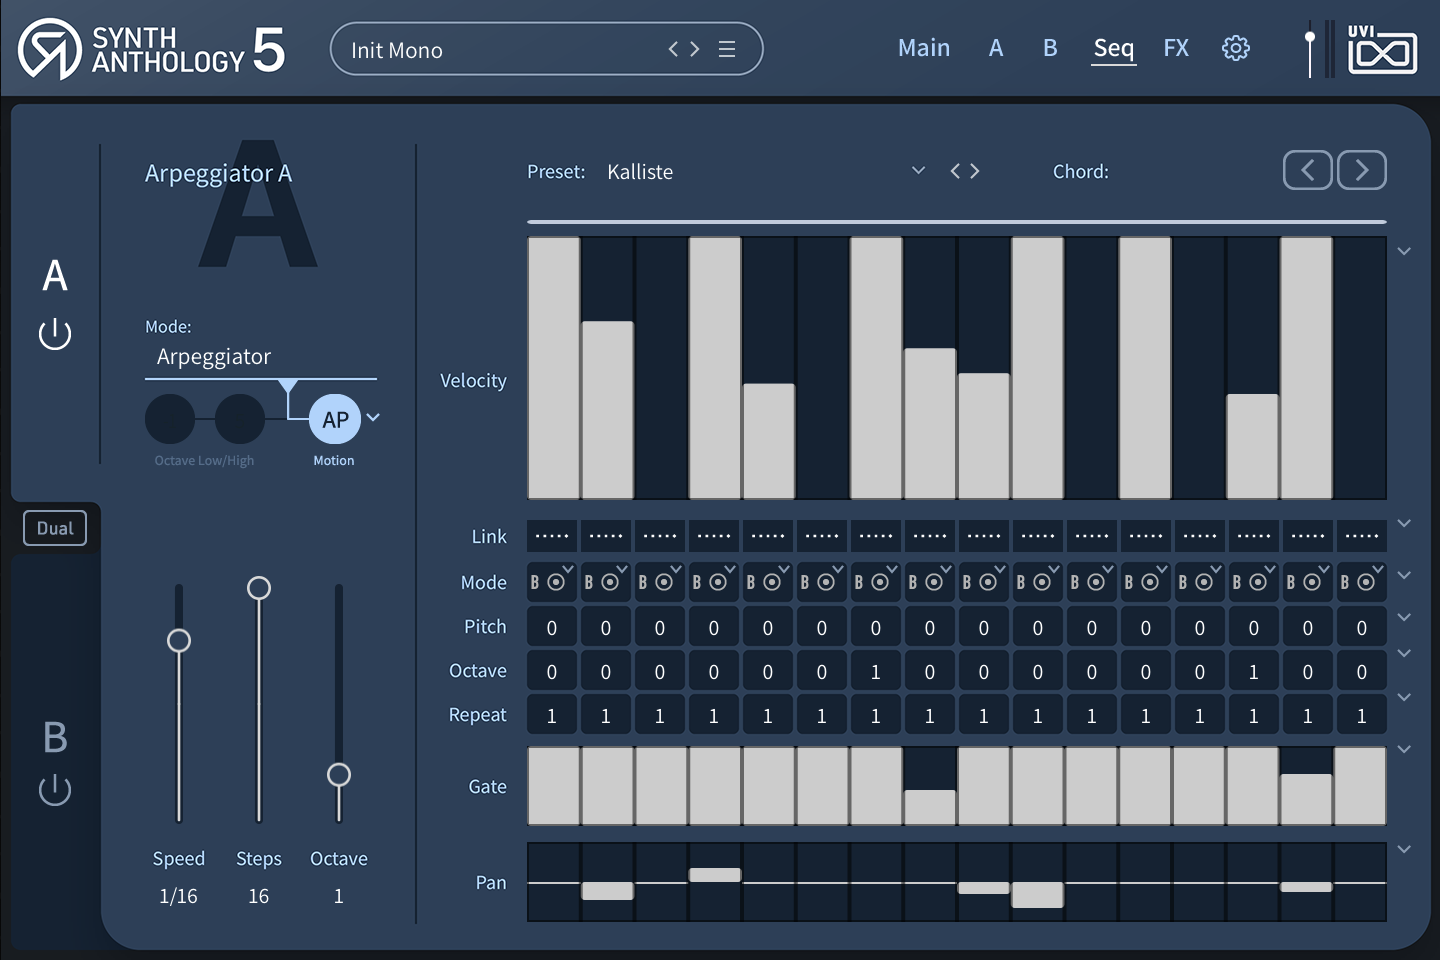This screenshot has height=960, width=1440.
Task: Cycle Kalliste preset with arrow icons
Action: point(965,171)
